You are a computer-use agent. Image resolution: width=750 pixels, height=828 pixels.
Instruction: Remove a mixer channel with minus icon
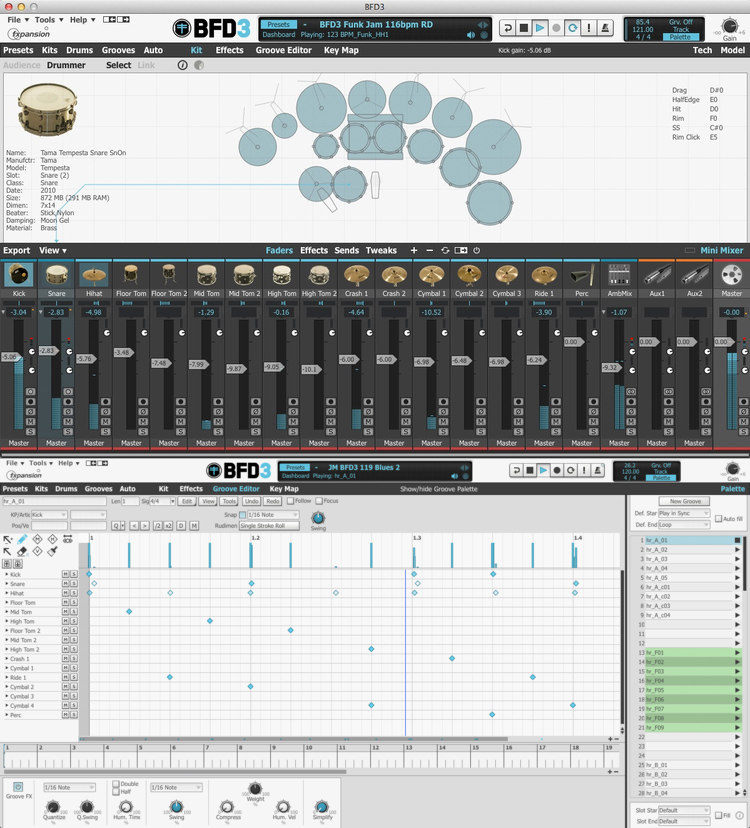pos(429,250)
